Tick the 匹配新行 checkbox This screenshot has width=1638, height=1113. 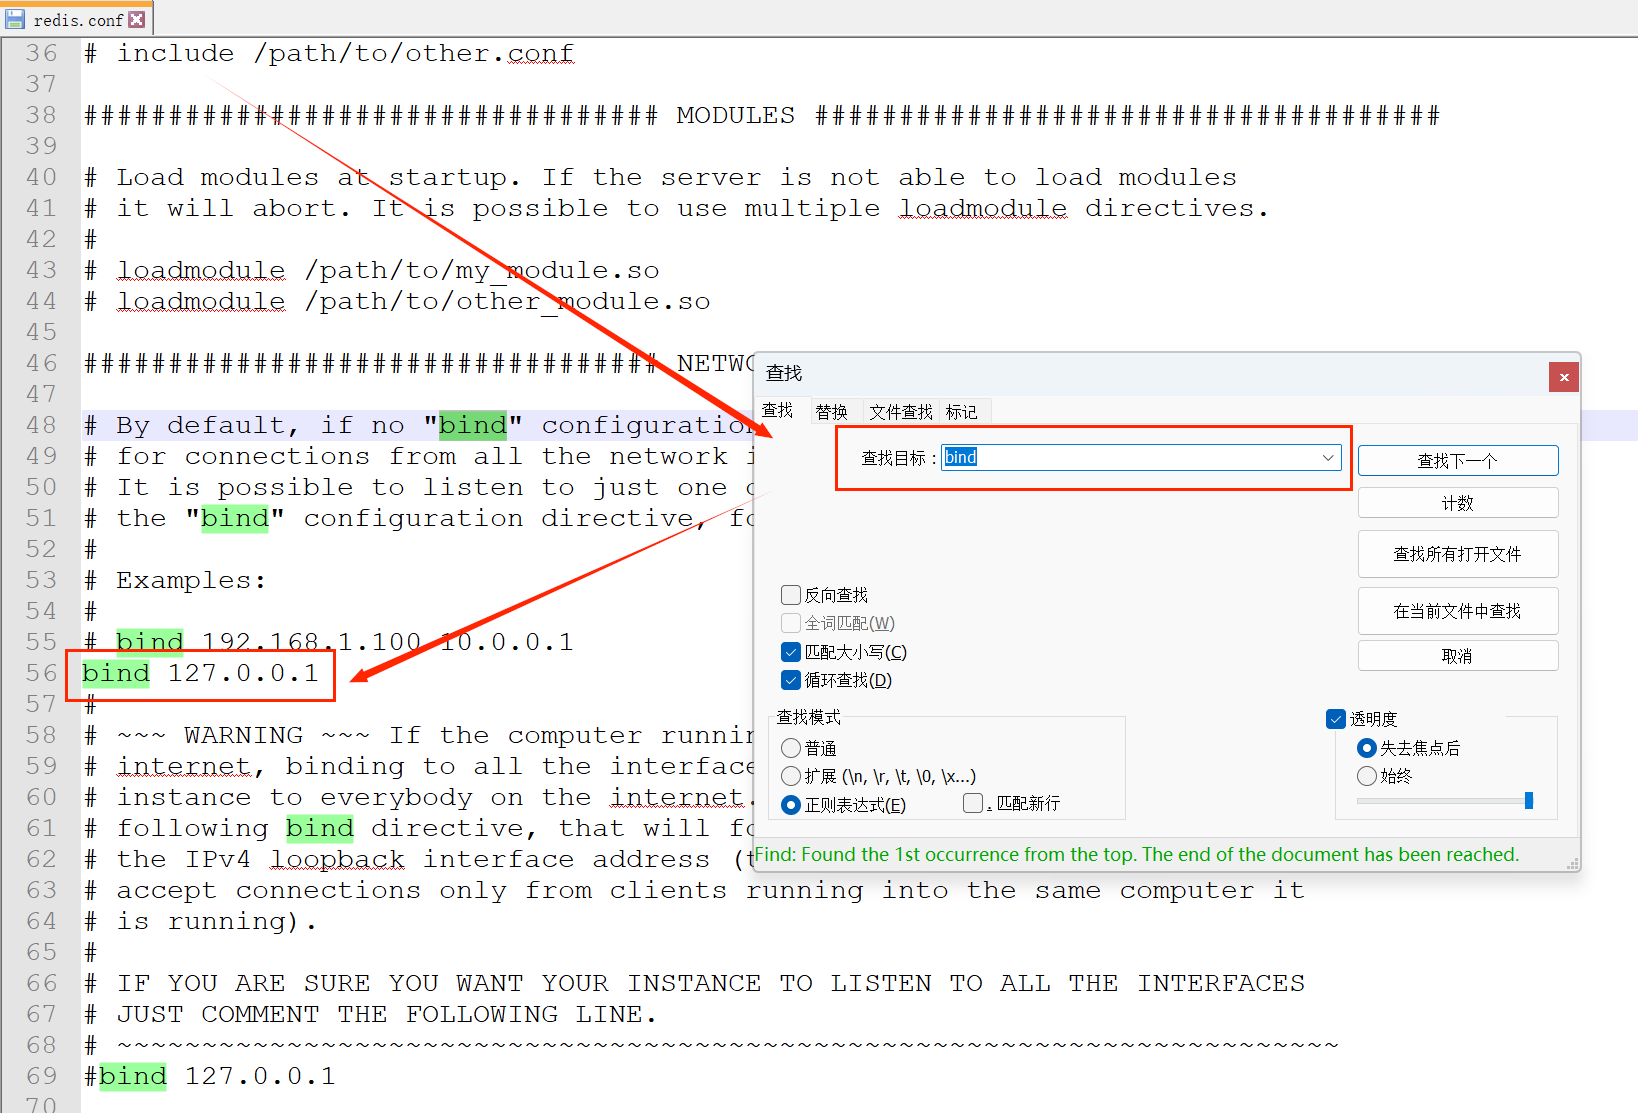click(x=973, y=803)
